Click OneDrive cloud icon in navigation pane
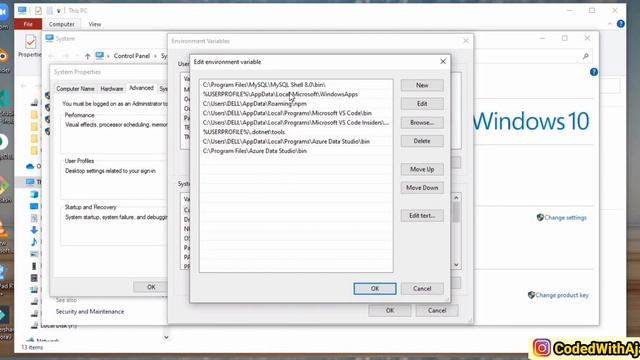 (30, 166)
